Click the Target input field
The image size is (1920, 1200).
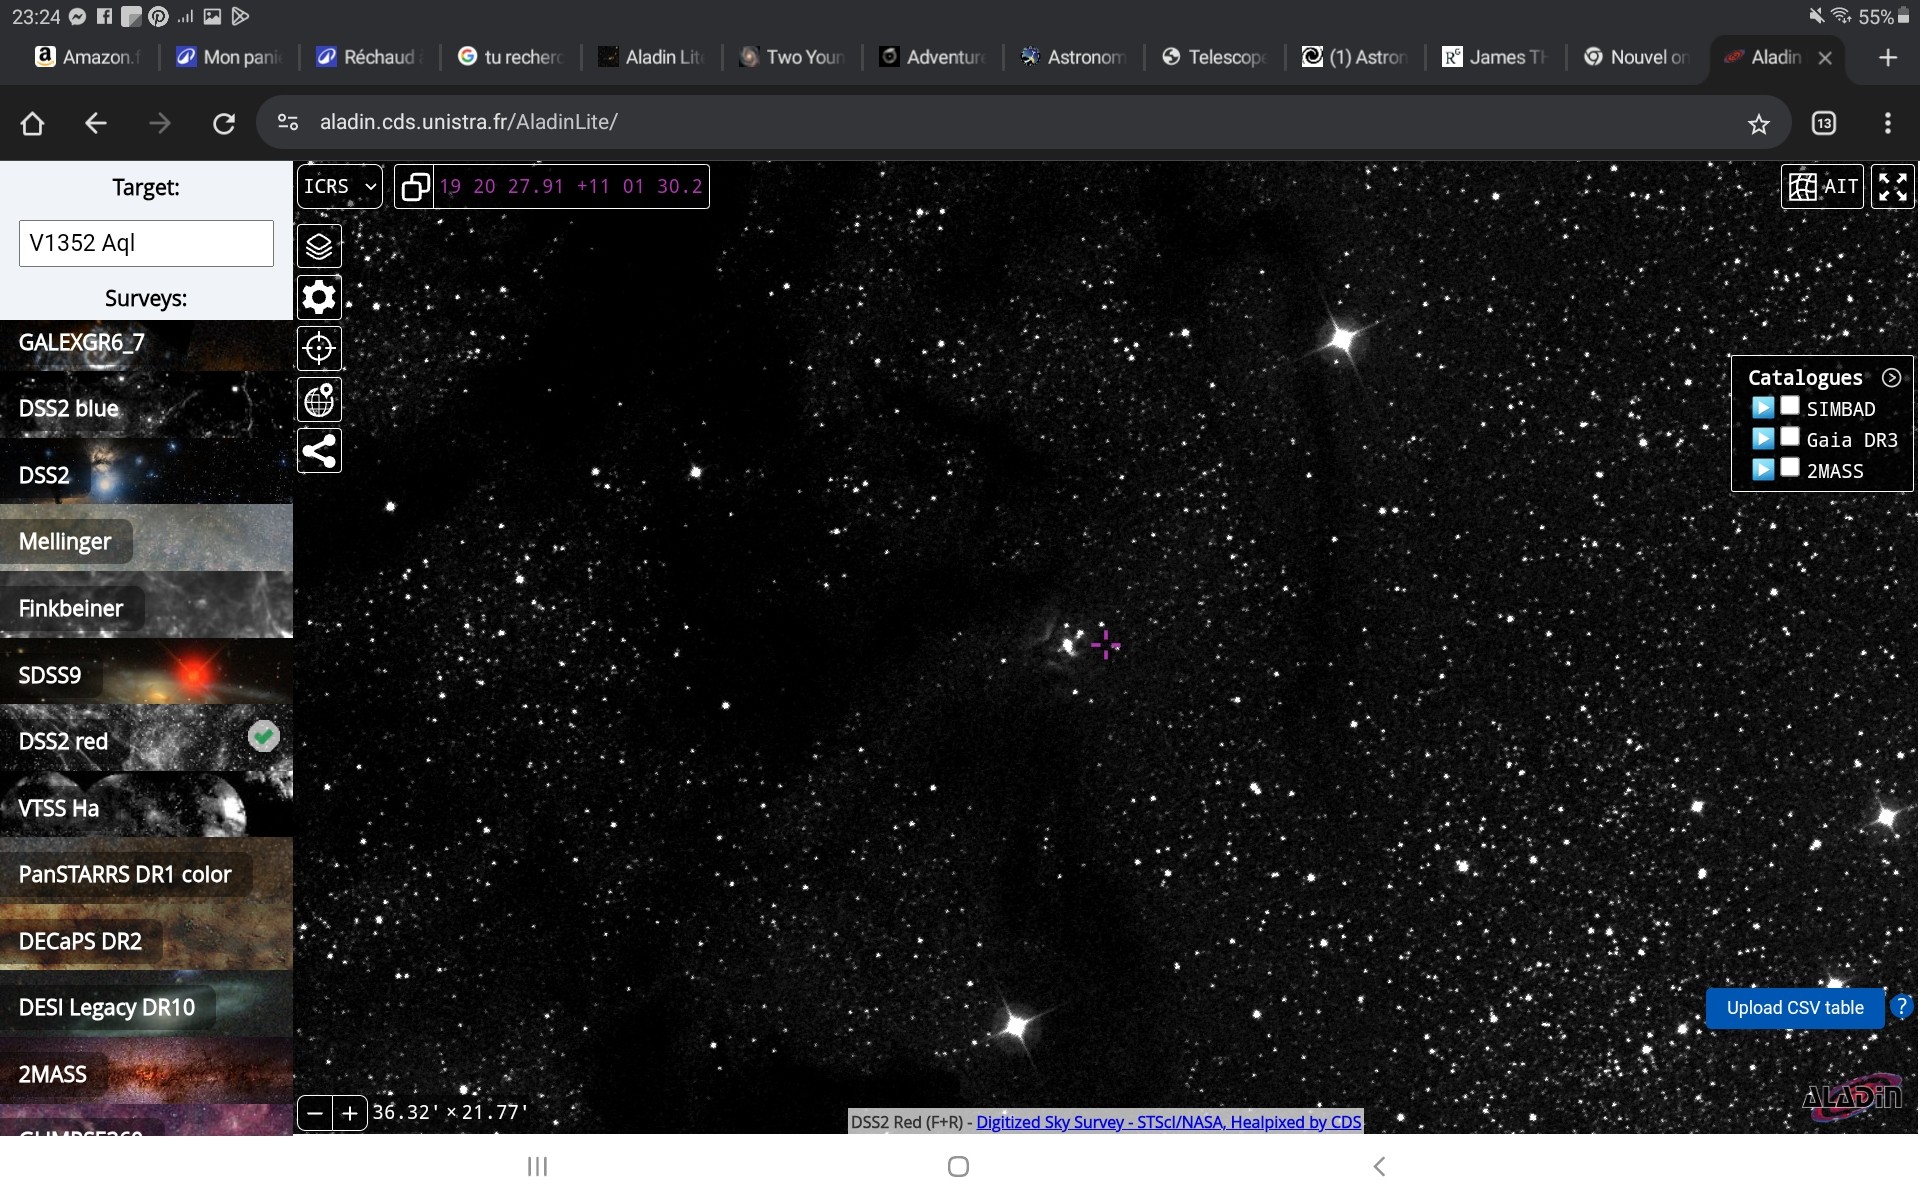(146, 243)
